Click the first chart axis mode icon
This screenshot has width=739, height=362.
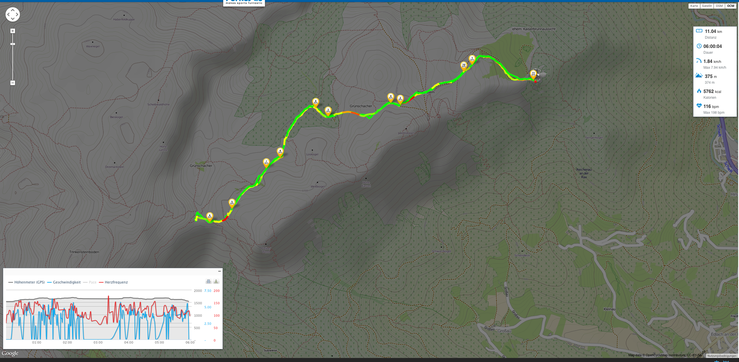(x=208, y=281)
